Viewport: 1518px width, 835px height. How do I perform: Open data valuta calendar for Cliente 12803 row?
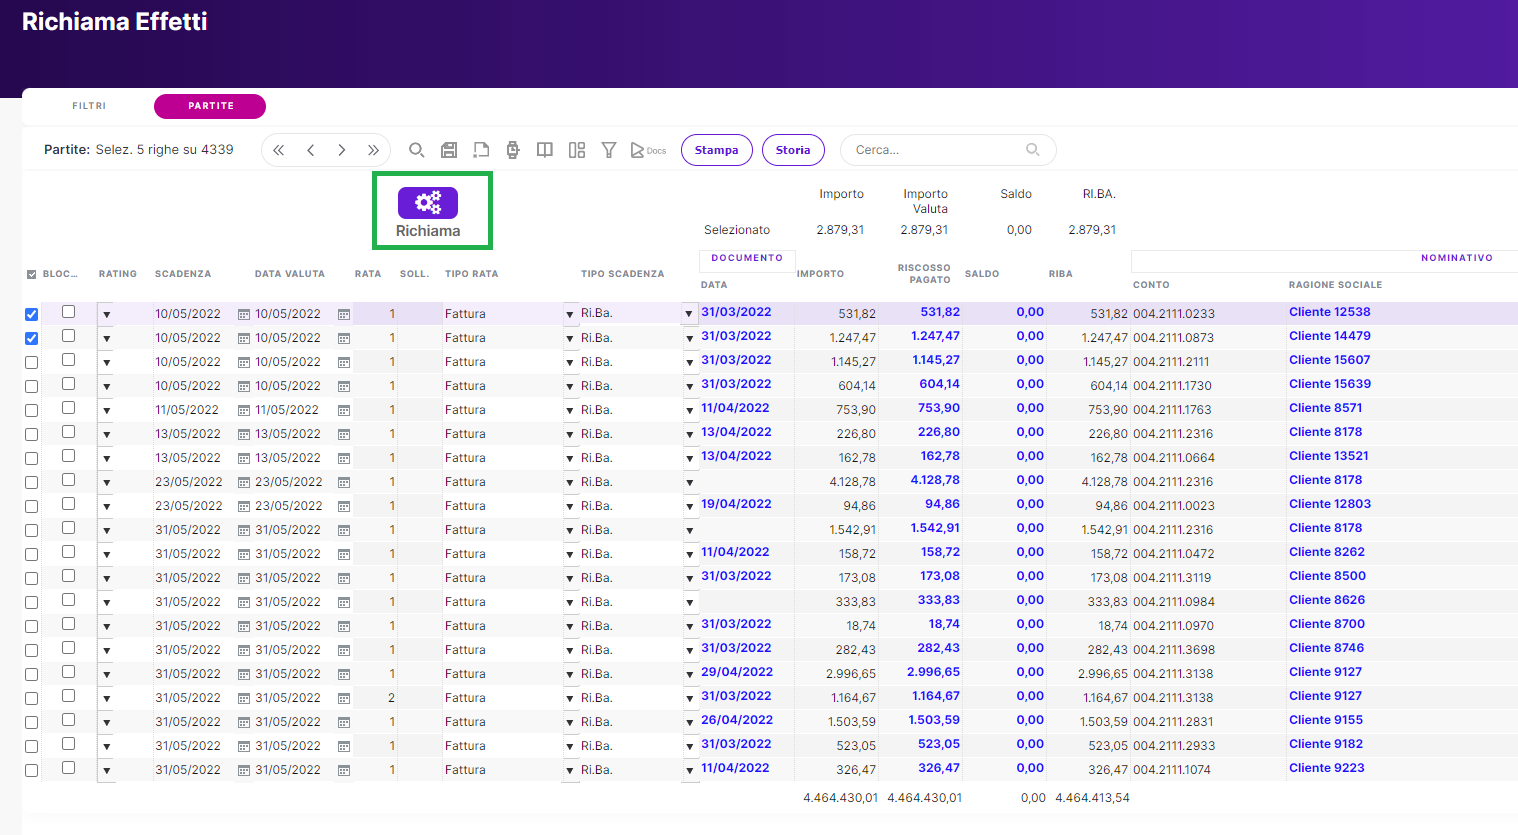[344, 506]
